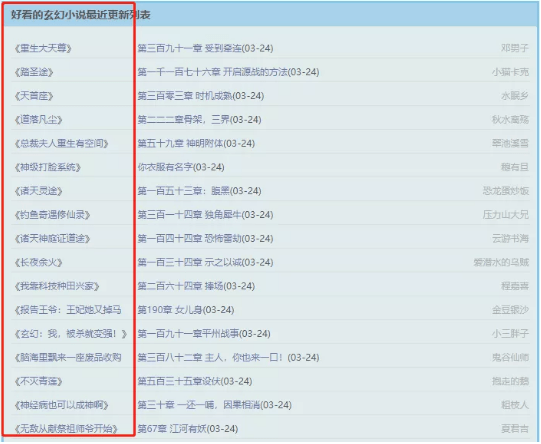The image size is (541, 444).
Task: Click the 好看的玄幻小说最近更新列表 header
Action: 81,15
